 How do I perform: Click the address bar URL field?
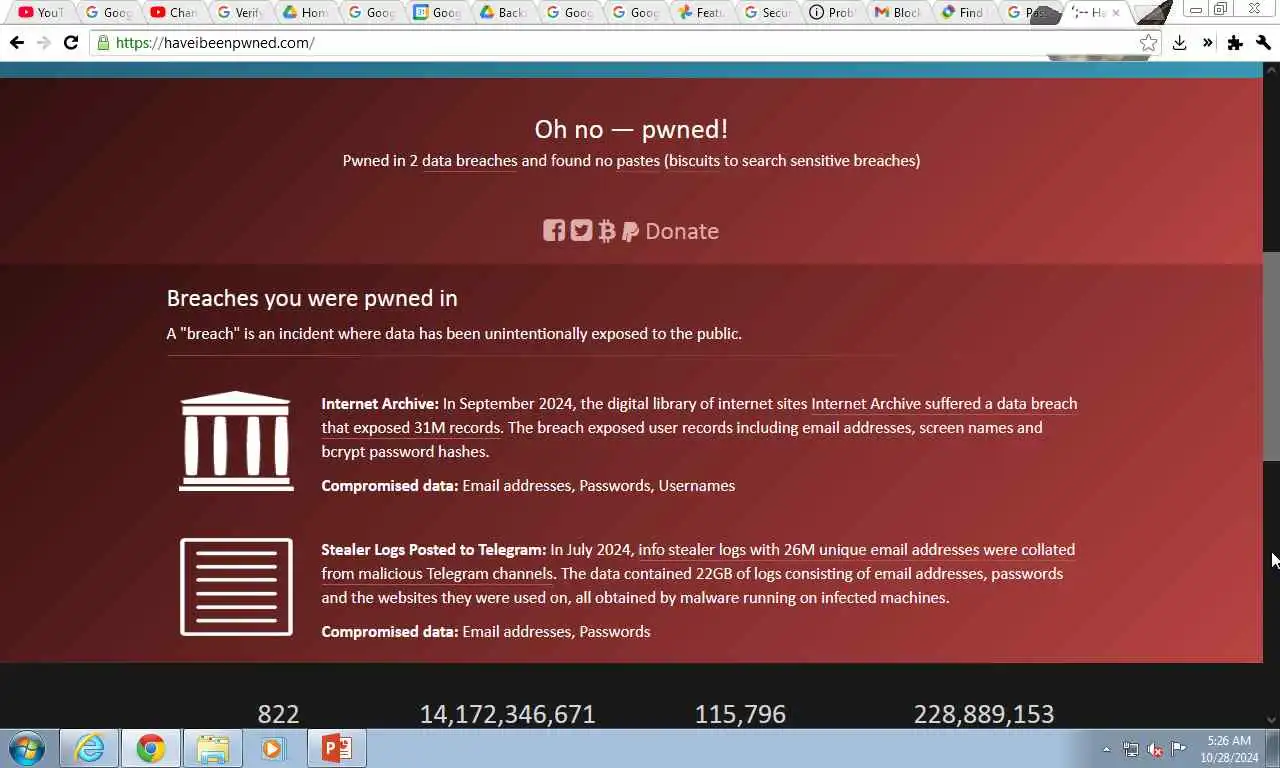pos(625,43)
